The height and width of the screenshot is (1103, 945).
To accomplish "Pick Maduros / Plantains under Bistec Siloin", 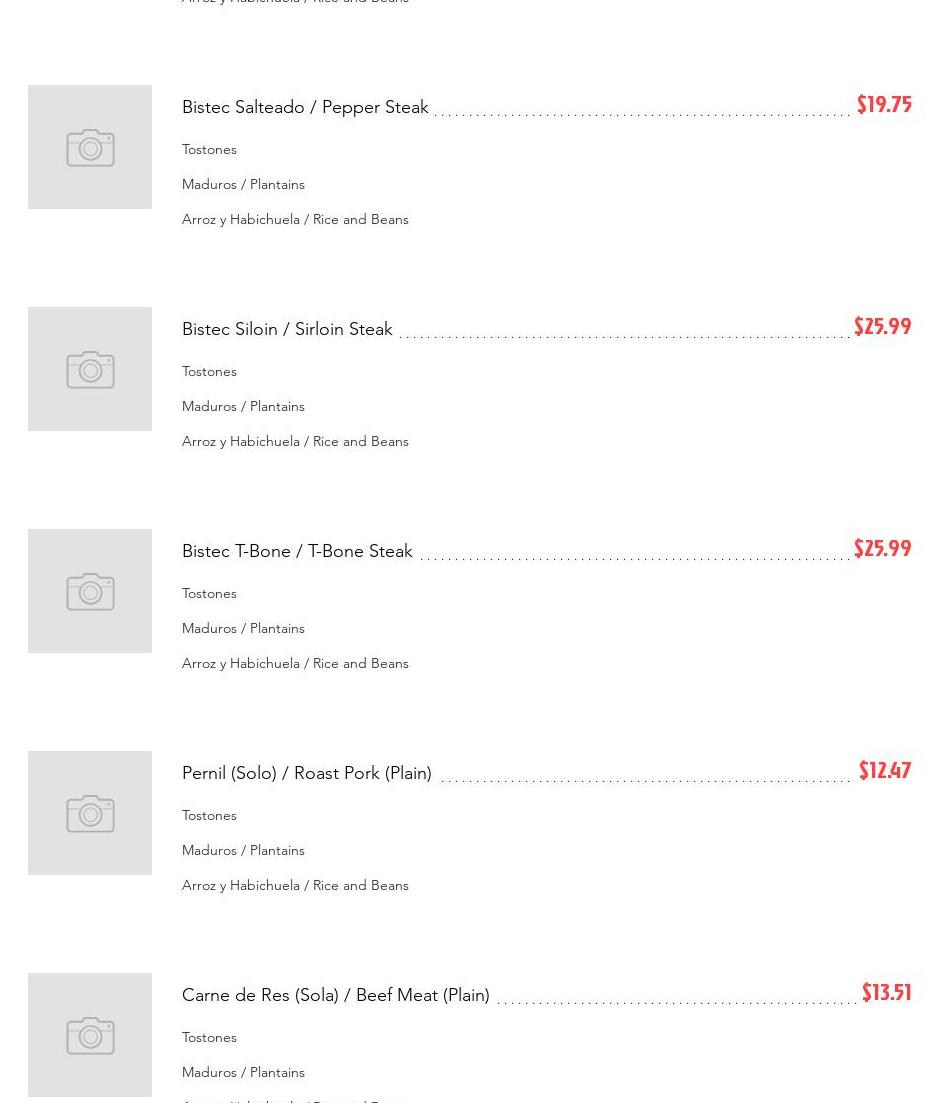I will [x=243, y=406].
